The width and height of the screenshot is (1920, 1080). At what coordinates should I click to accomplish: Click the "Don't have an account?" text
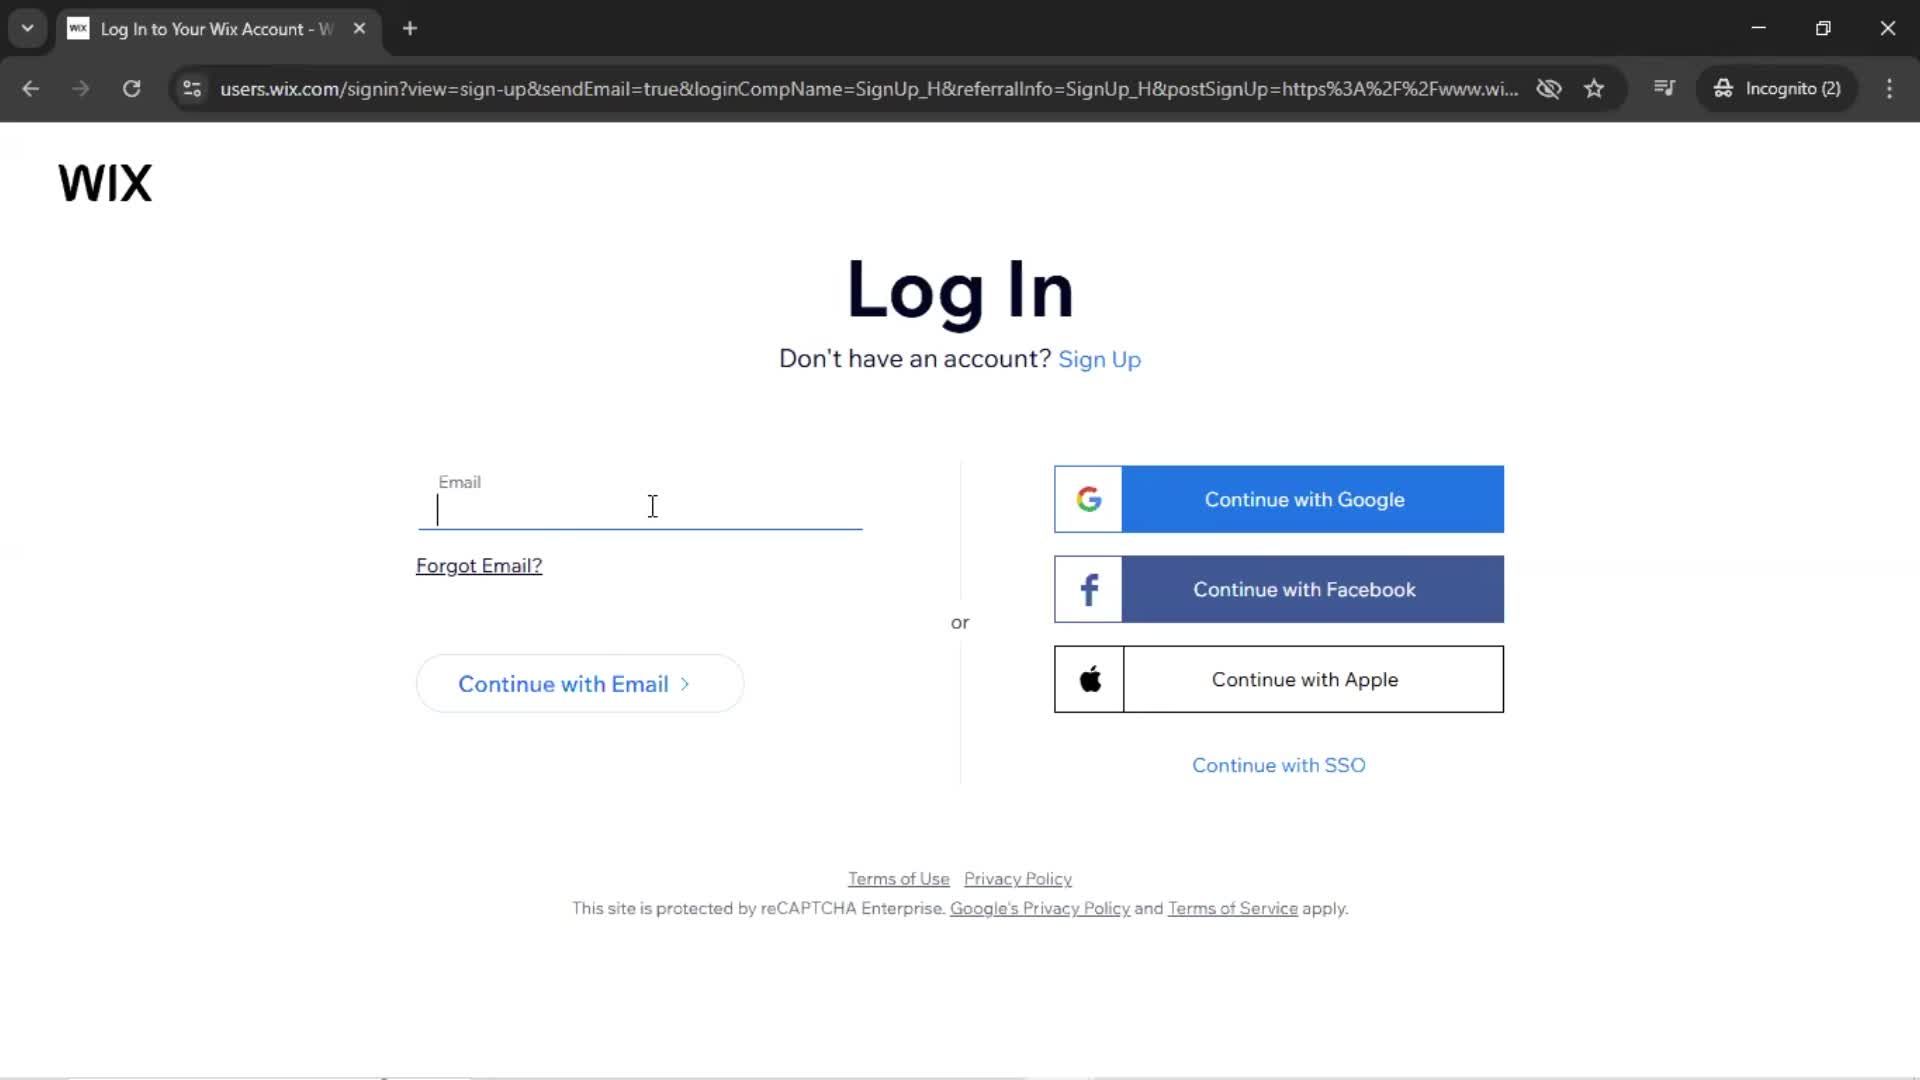(x=915, y=359)
